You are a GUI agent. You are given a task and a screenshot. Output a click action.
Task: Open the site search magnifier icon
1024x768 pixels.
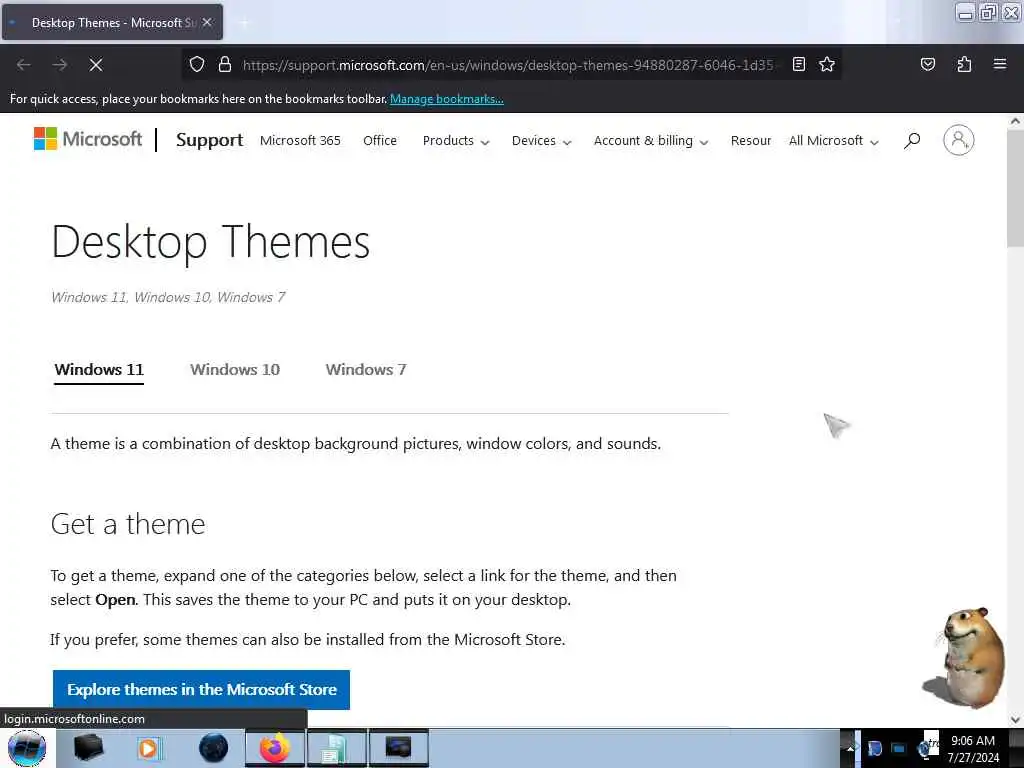point(912,140)
